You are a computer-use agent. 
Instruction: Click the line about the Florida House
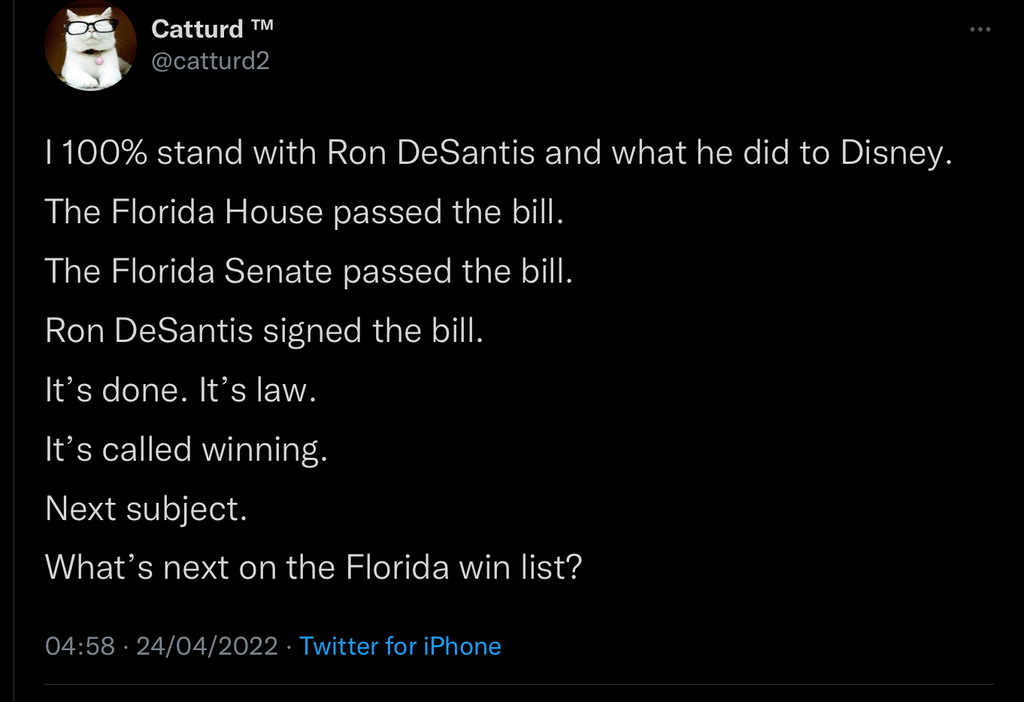point(305,213)
